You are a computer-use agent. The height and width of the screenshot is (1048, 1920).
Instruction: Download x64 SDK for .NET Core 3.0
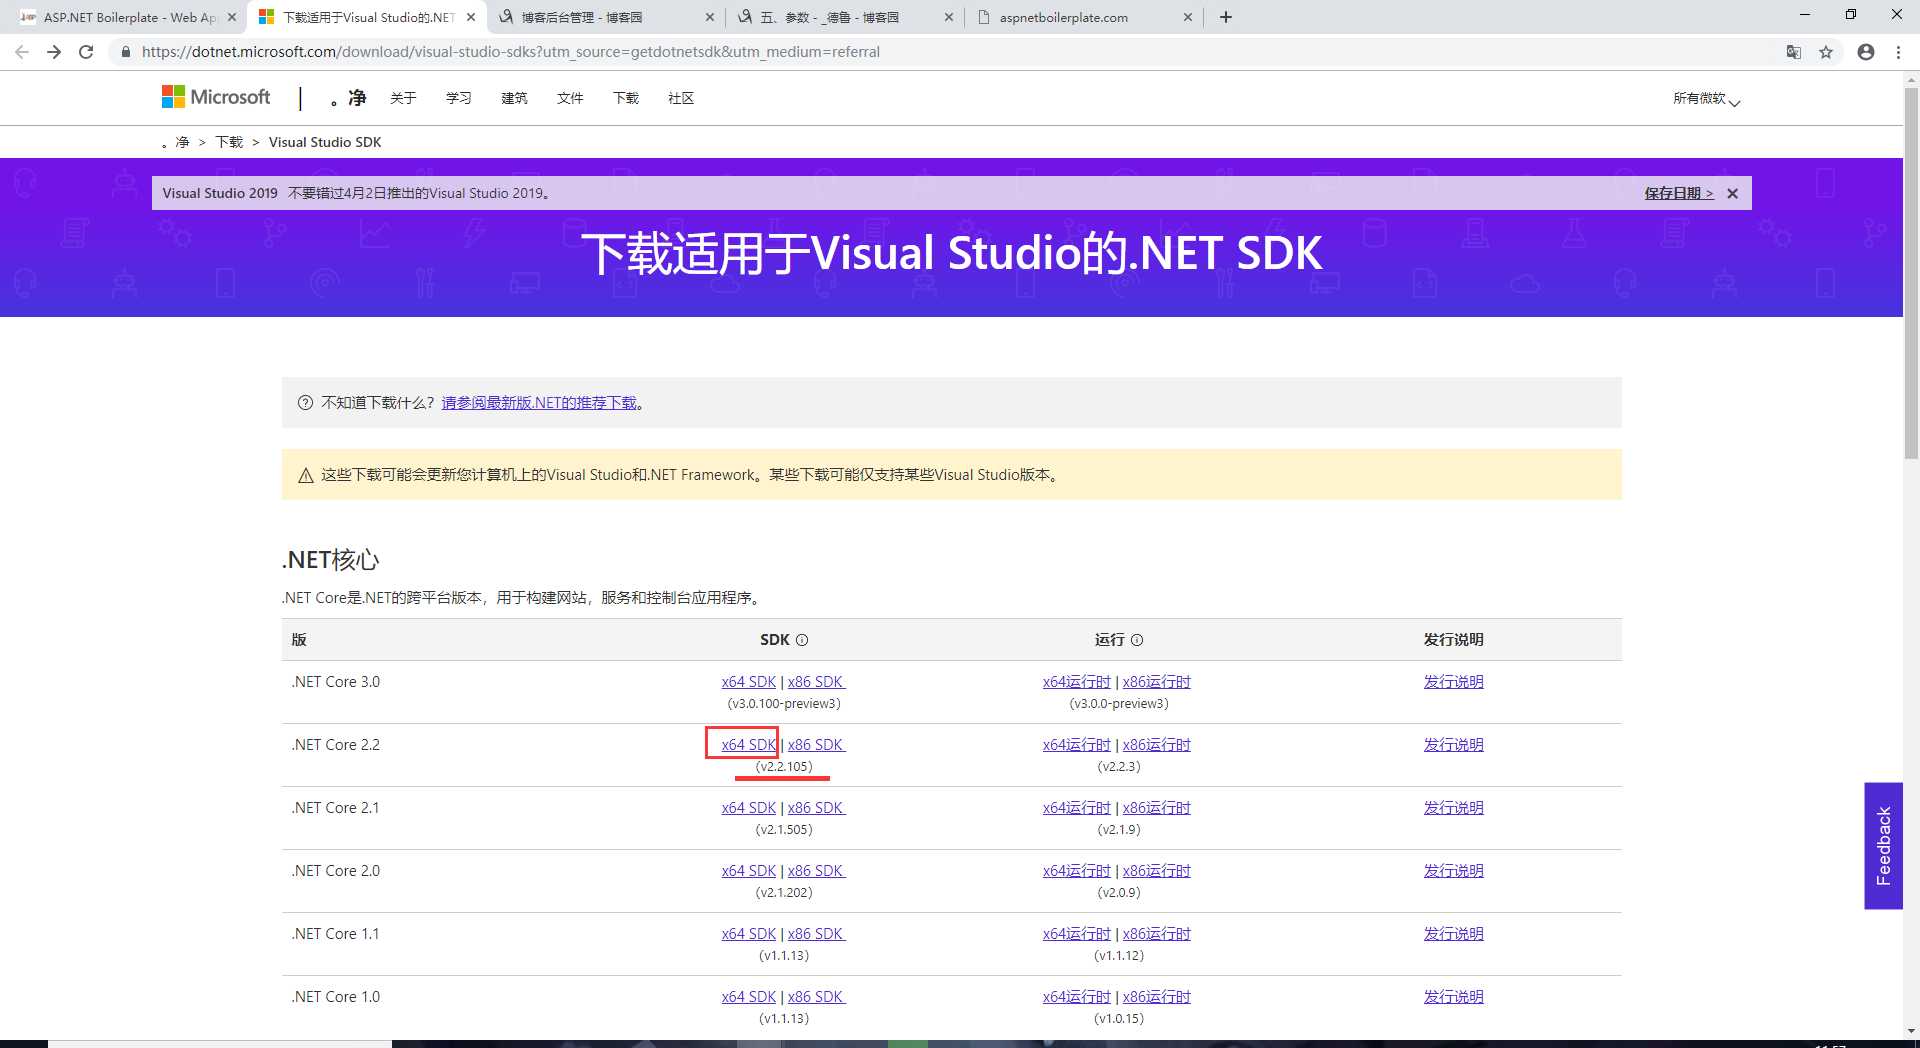[749, 682]
